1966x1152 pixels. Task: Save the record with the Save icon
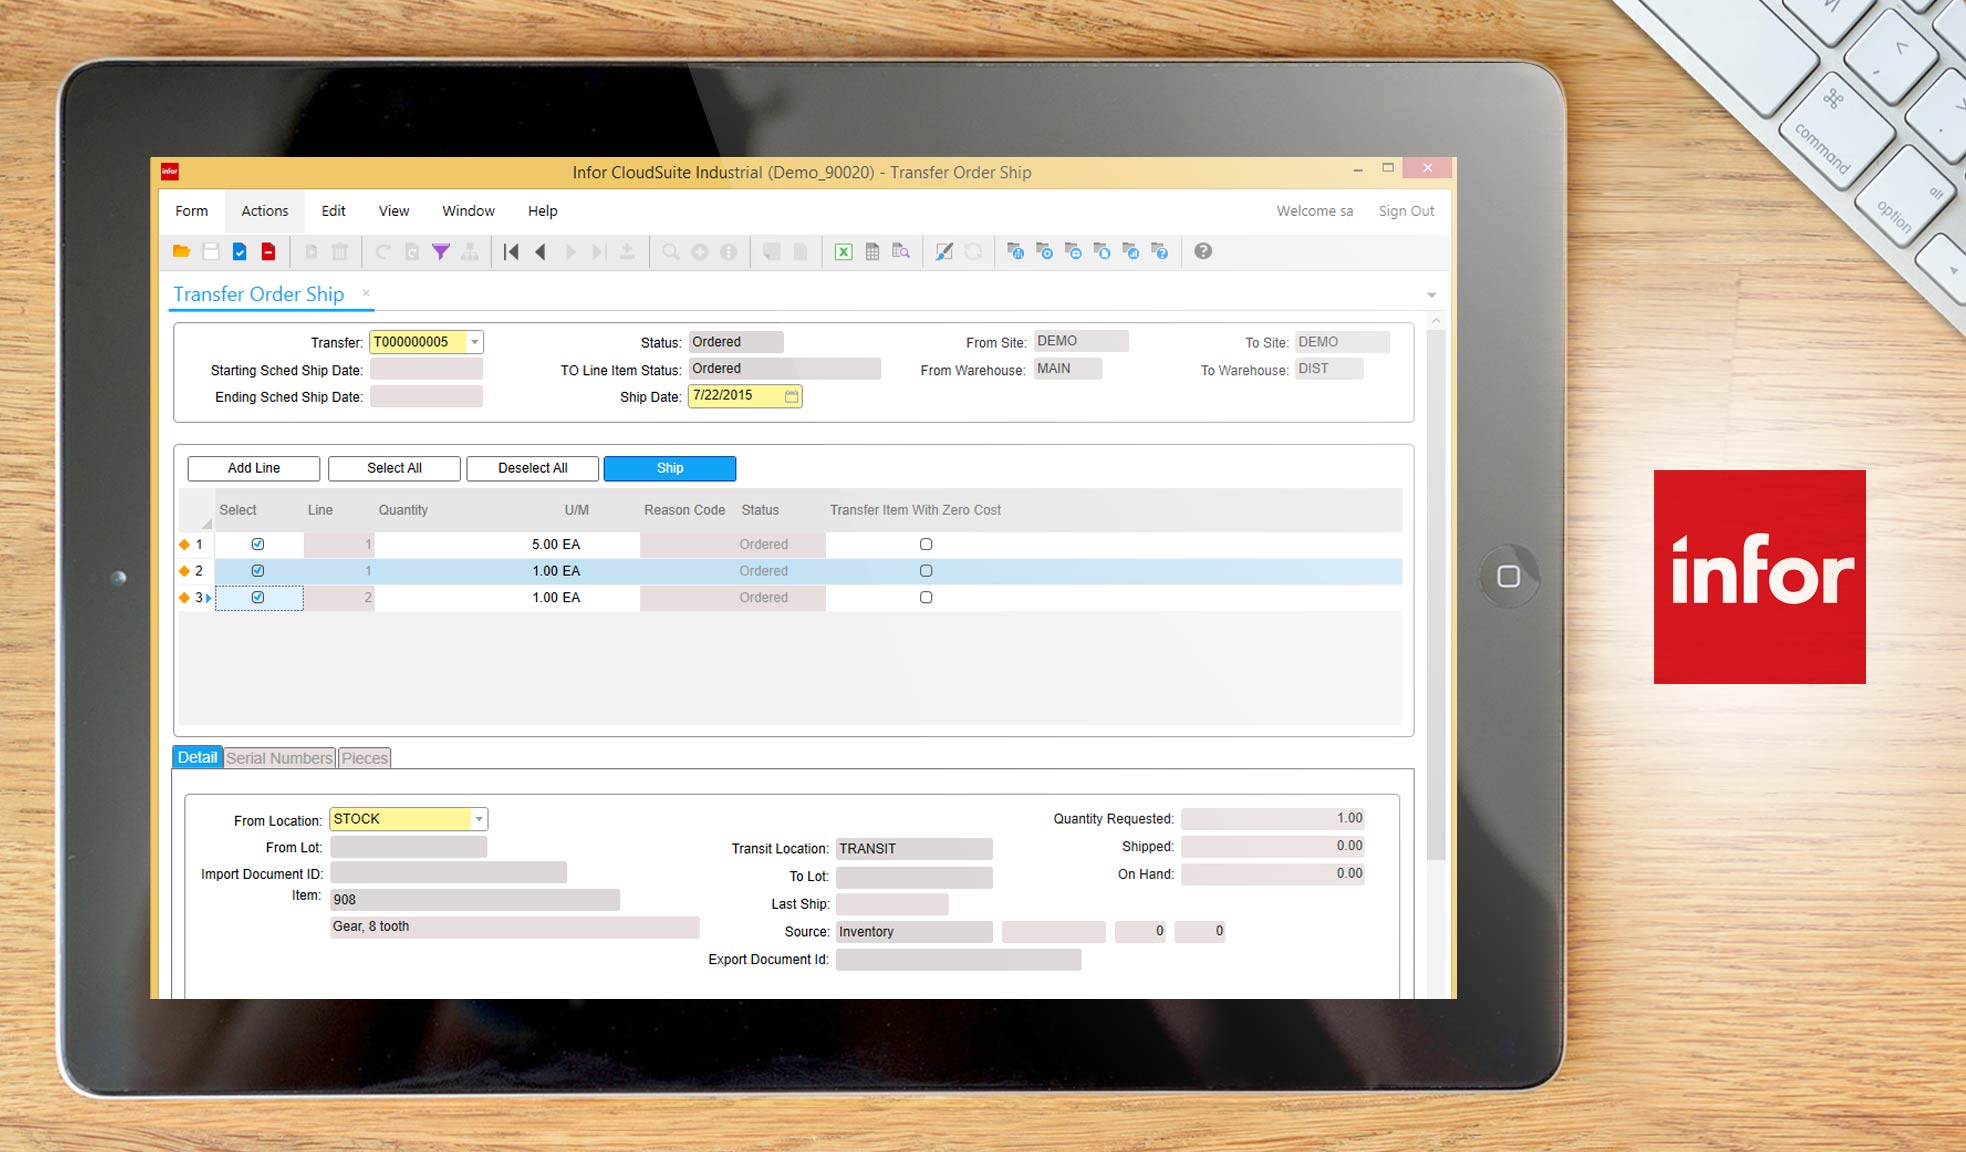210,251
